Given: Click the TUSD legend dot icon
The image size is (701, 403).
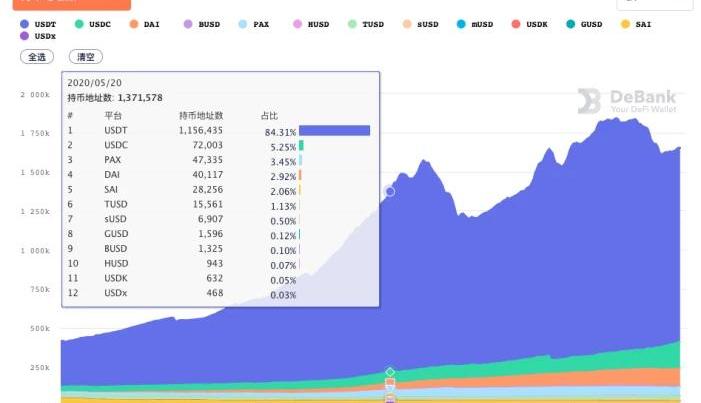Looking at the screenshot, I should click(x=351, y=23).
